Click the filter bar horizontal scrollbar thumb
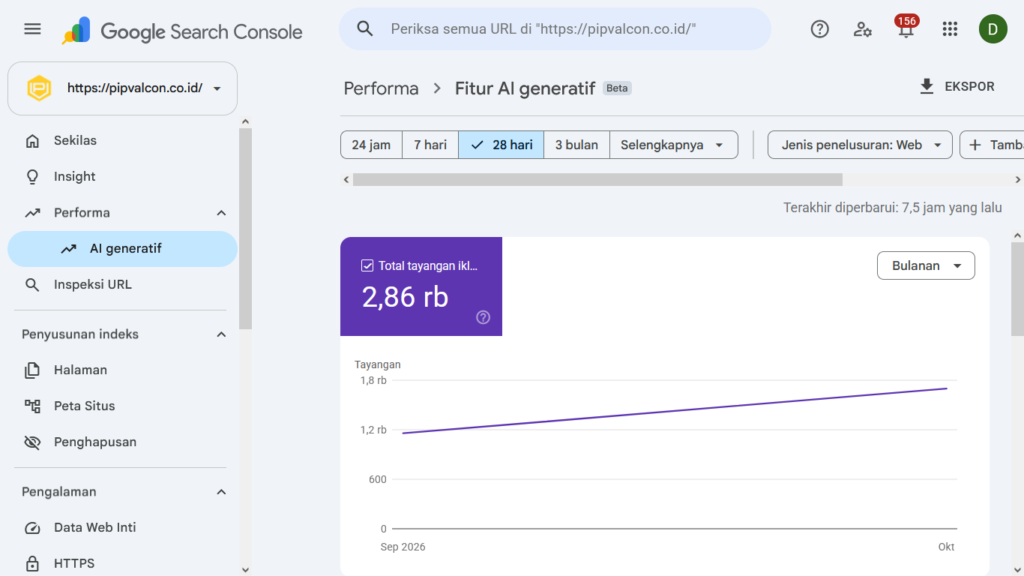The width and height of the screenshot is (1024, 576). (598, 180)
